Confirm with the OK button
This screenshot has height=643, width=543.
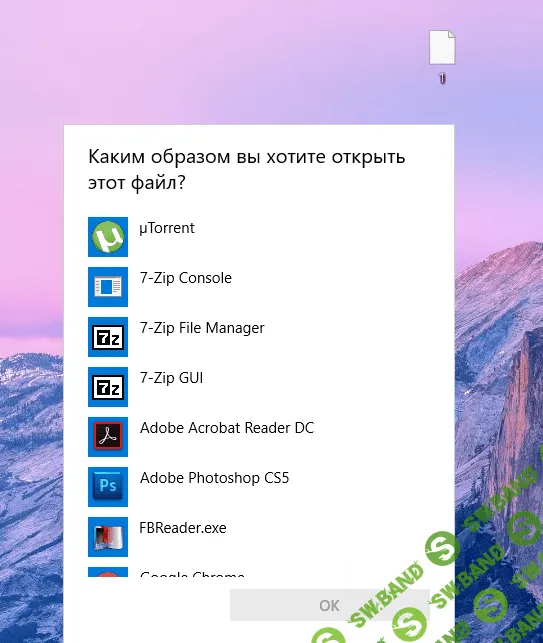point(330,605)
